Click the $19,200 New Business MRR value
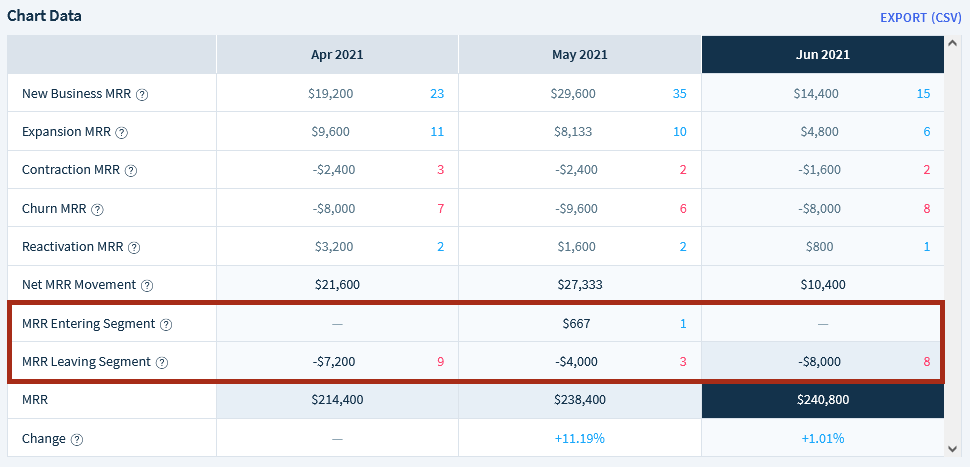970x467 pixels. (x=331, y=93)
